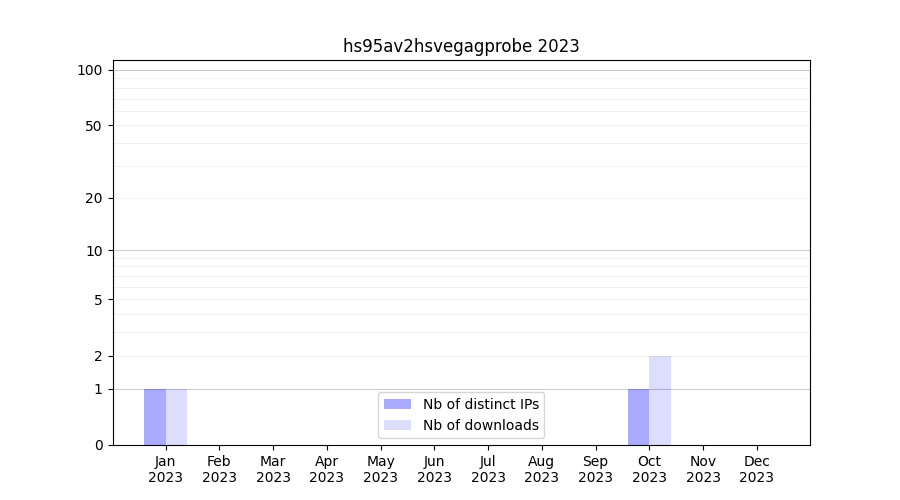
Task: Click the Dec 2023 x-axis label
Action: click(x=757, y=469)
